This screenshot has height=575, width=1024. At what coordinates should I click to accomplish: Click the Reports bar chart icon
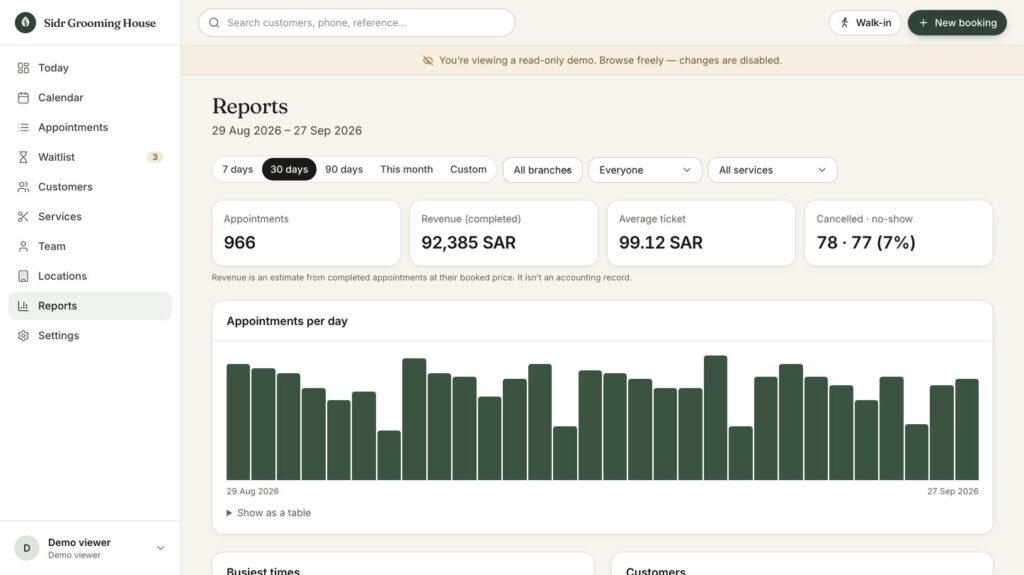click(24, 306)
